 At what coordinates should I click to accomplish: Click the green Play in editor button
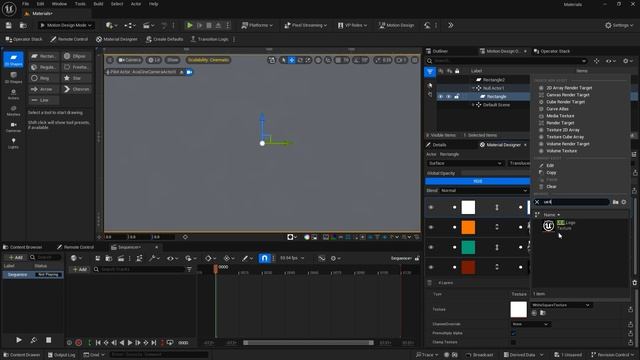tap(189, 25)
